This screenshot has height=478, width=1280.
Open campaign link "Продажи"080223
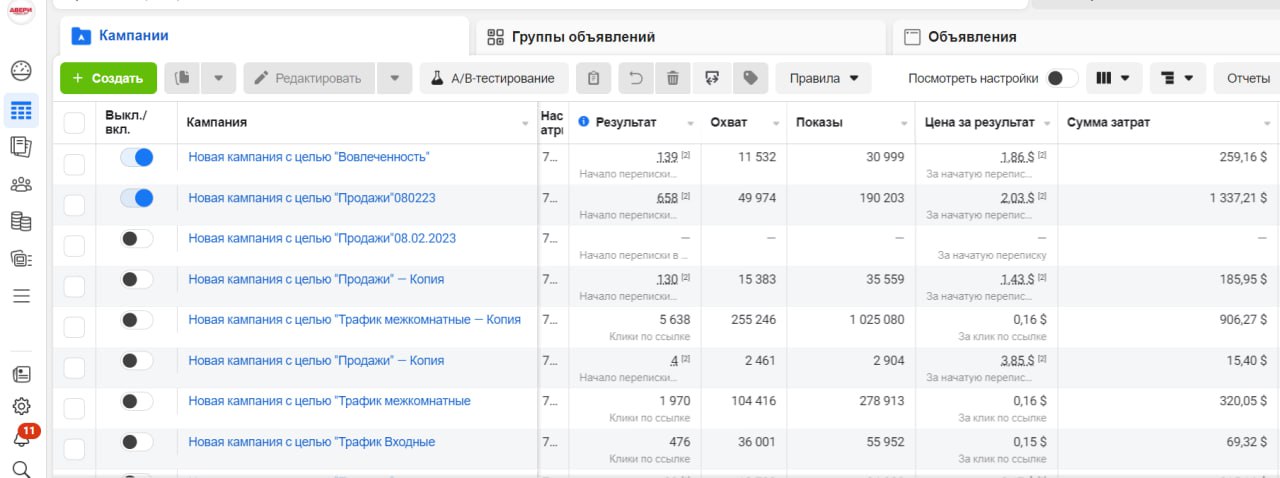tap(311, 198)
